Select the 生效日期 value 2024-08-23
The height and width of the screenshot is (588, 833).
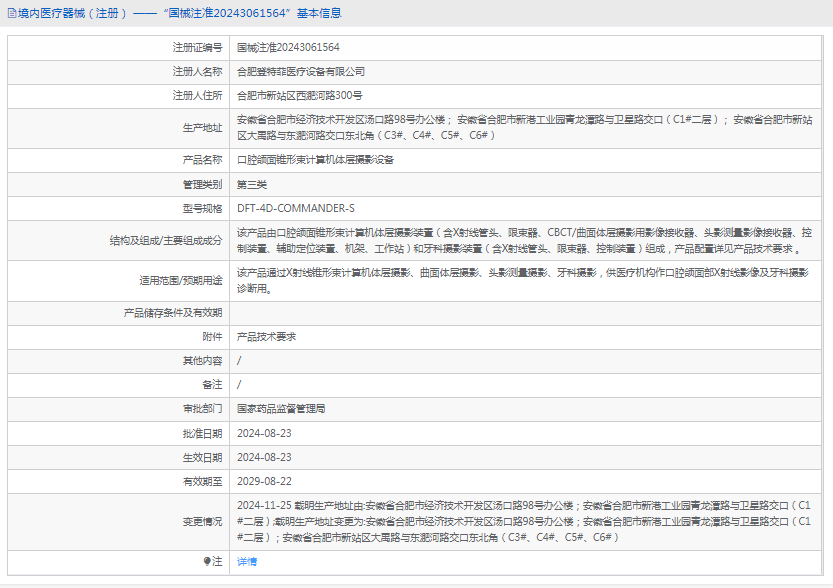264,457
